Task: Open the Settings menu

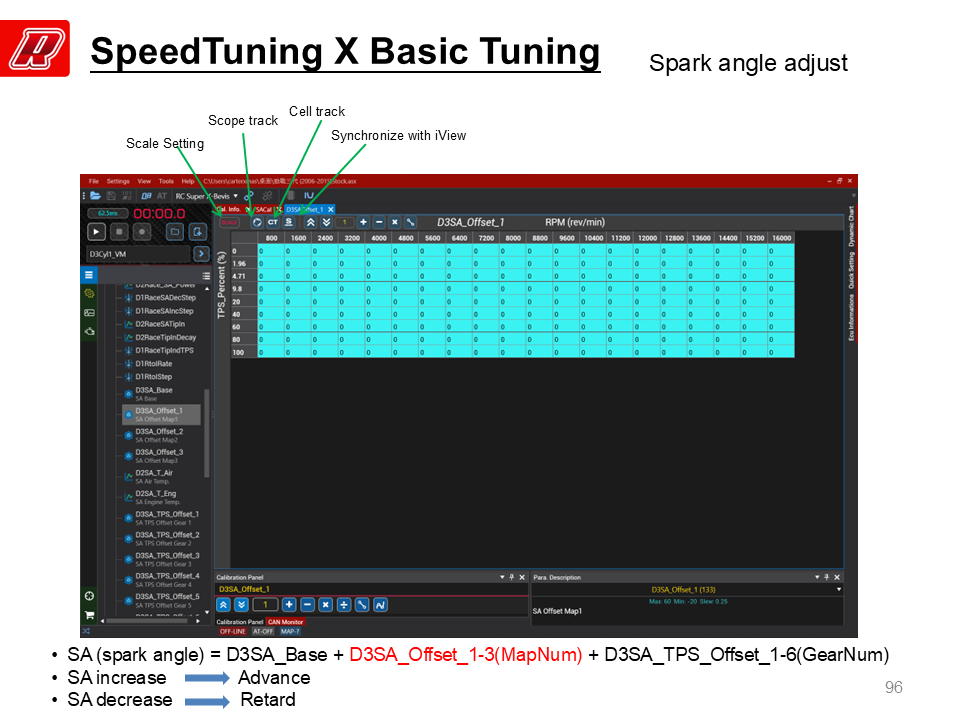Action: (118, 181)
